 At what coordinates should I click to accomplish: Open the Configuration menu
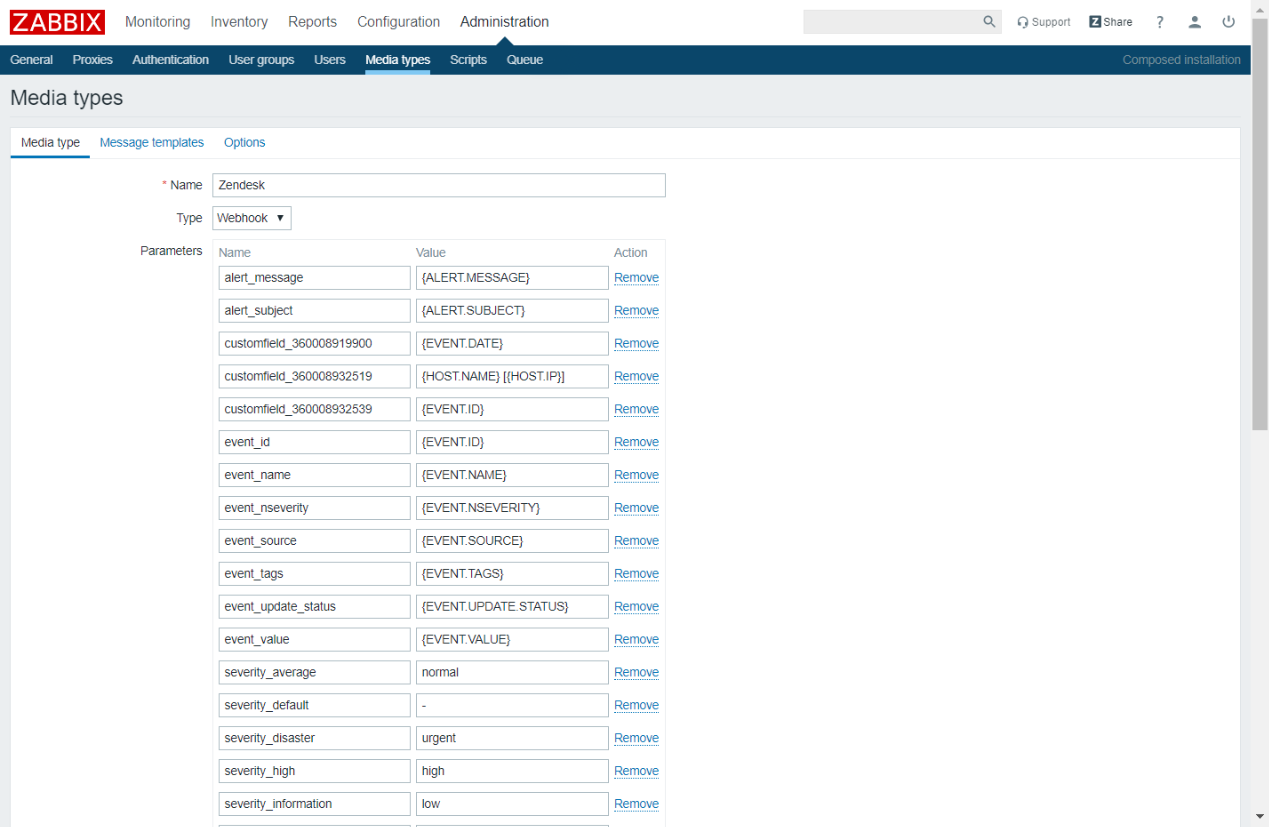(398, 22)
